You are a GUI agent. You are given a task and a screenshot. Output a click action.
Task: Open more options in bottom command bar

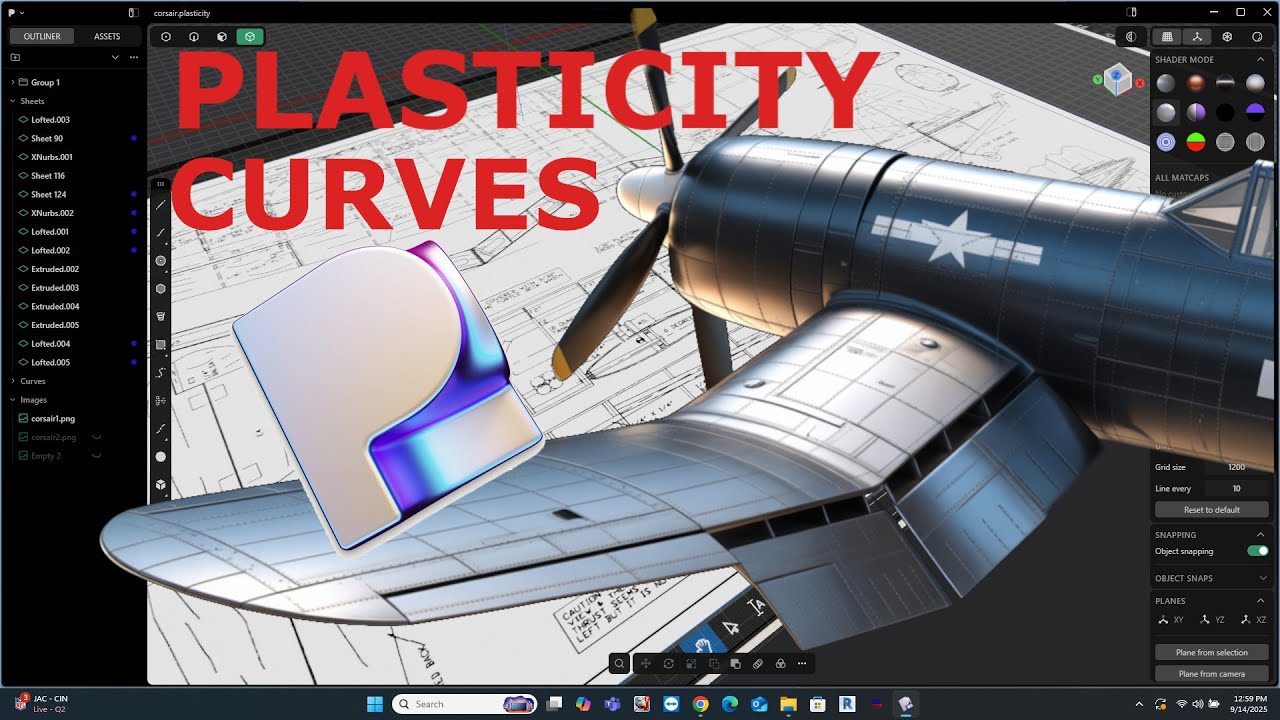tap(802, 663)
